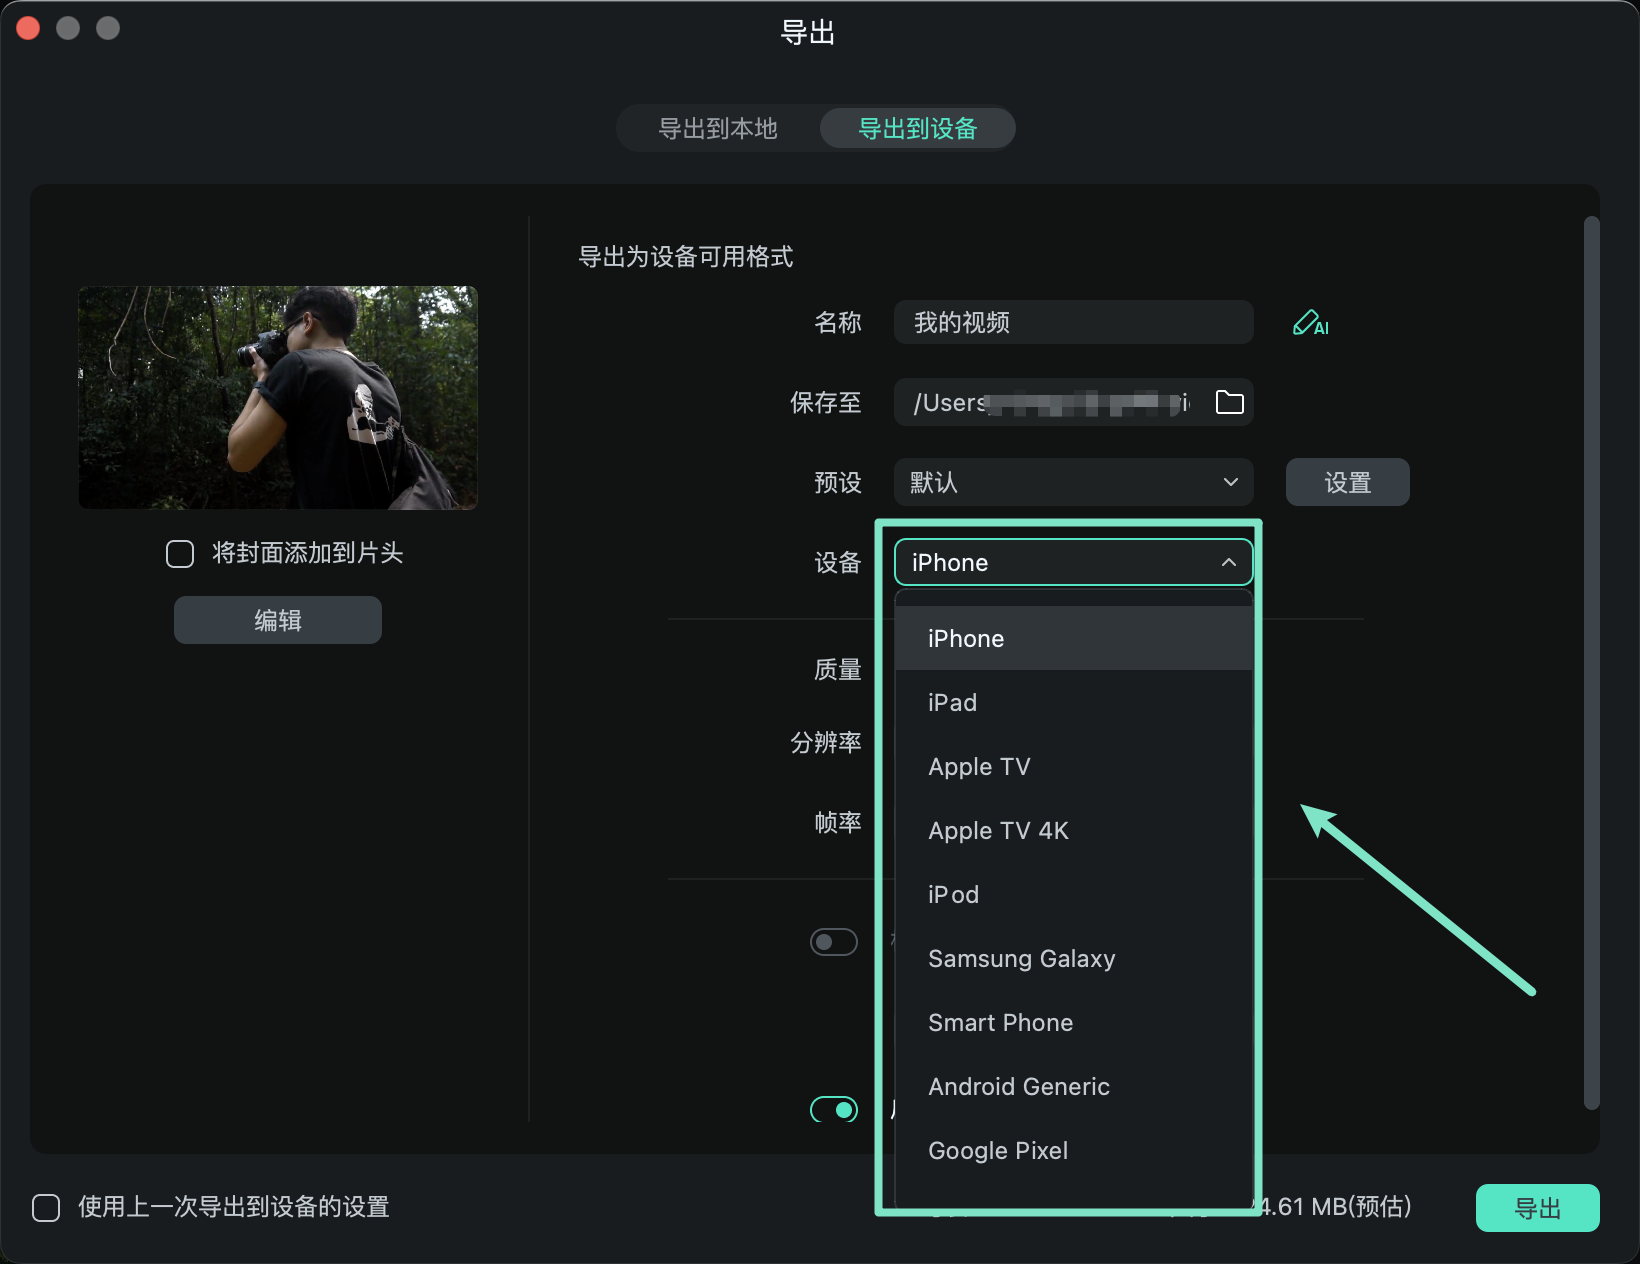Image resolution: width=1640 pixels, height=1264 pixels.
Task: Switch to the 导出到本地 tab
Action: click(717, 128)
